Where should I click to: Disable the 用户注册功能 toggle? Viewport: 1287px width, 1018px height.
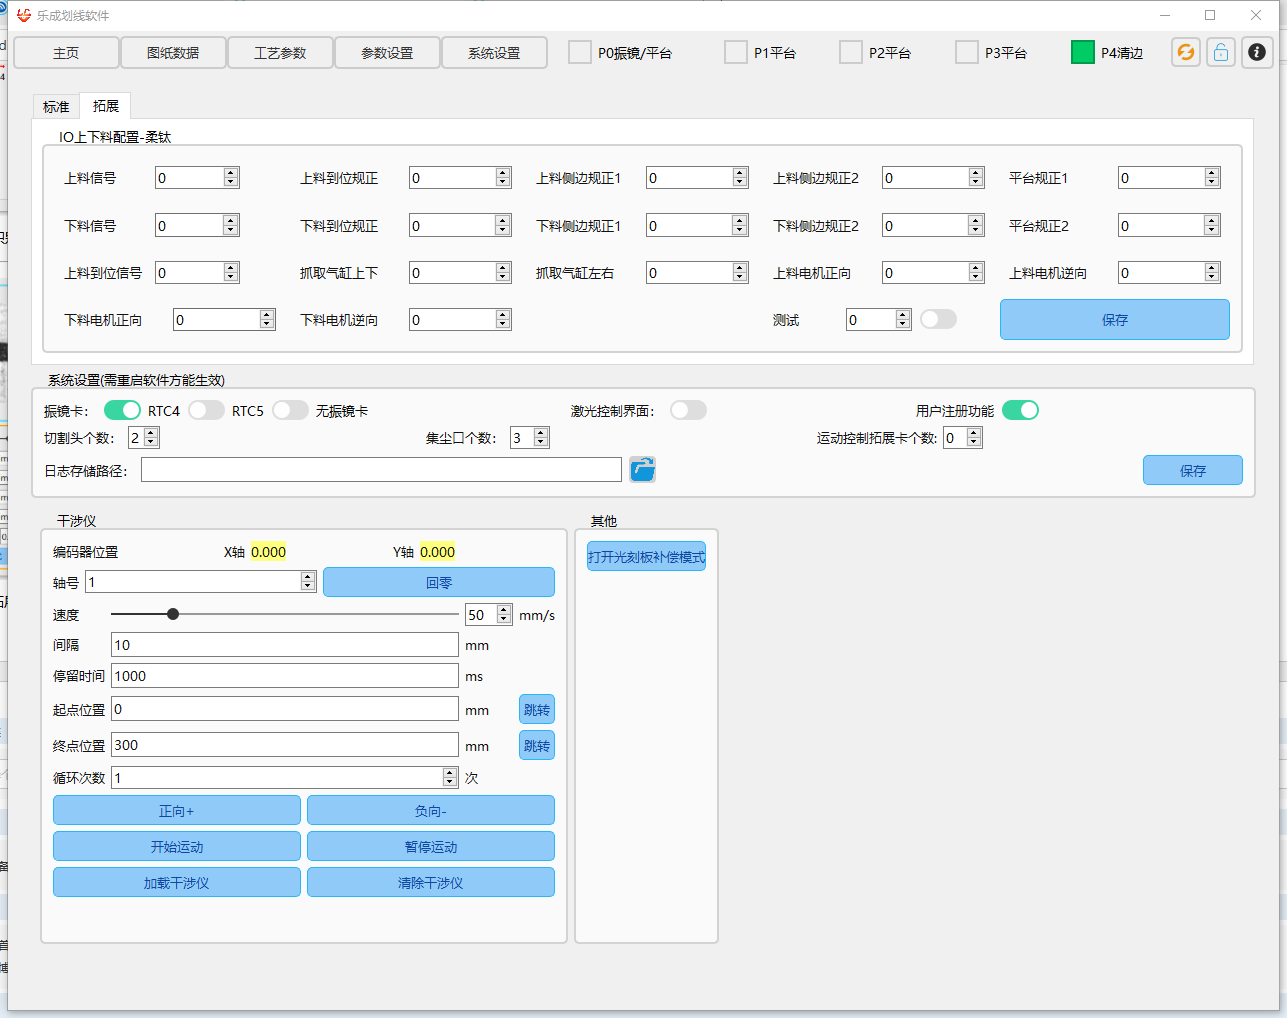1020,410
